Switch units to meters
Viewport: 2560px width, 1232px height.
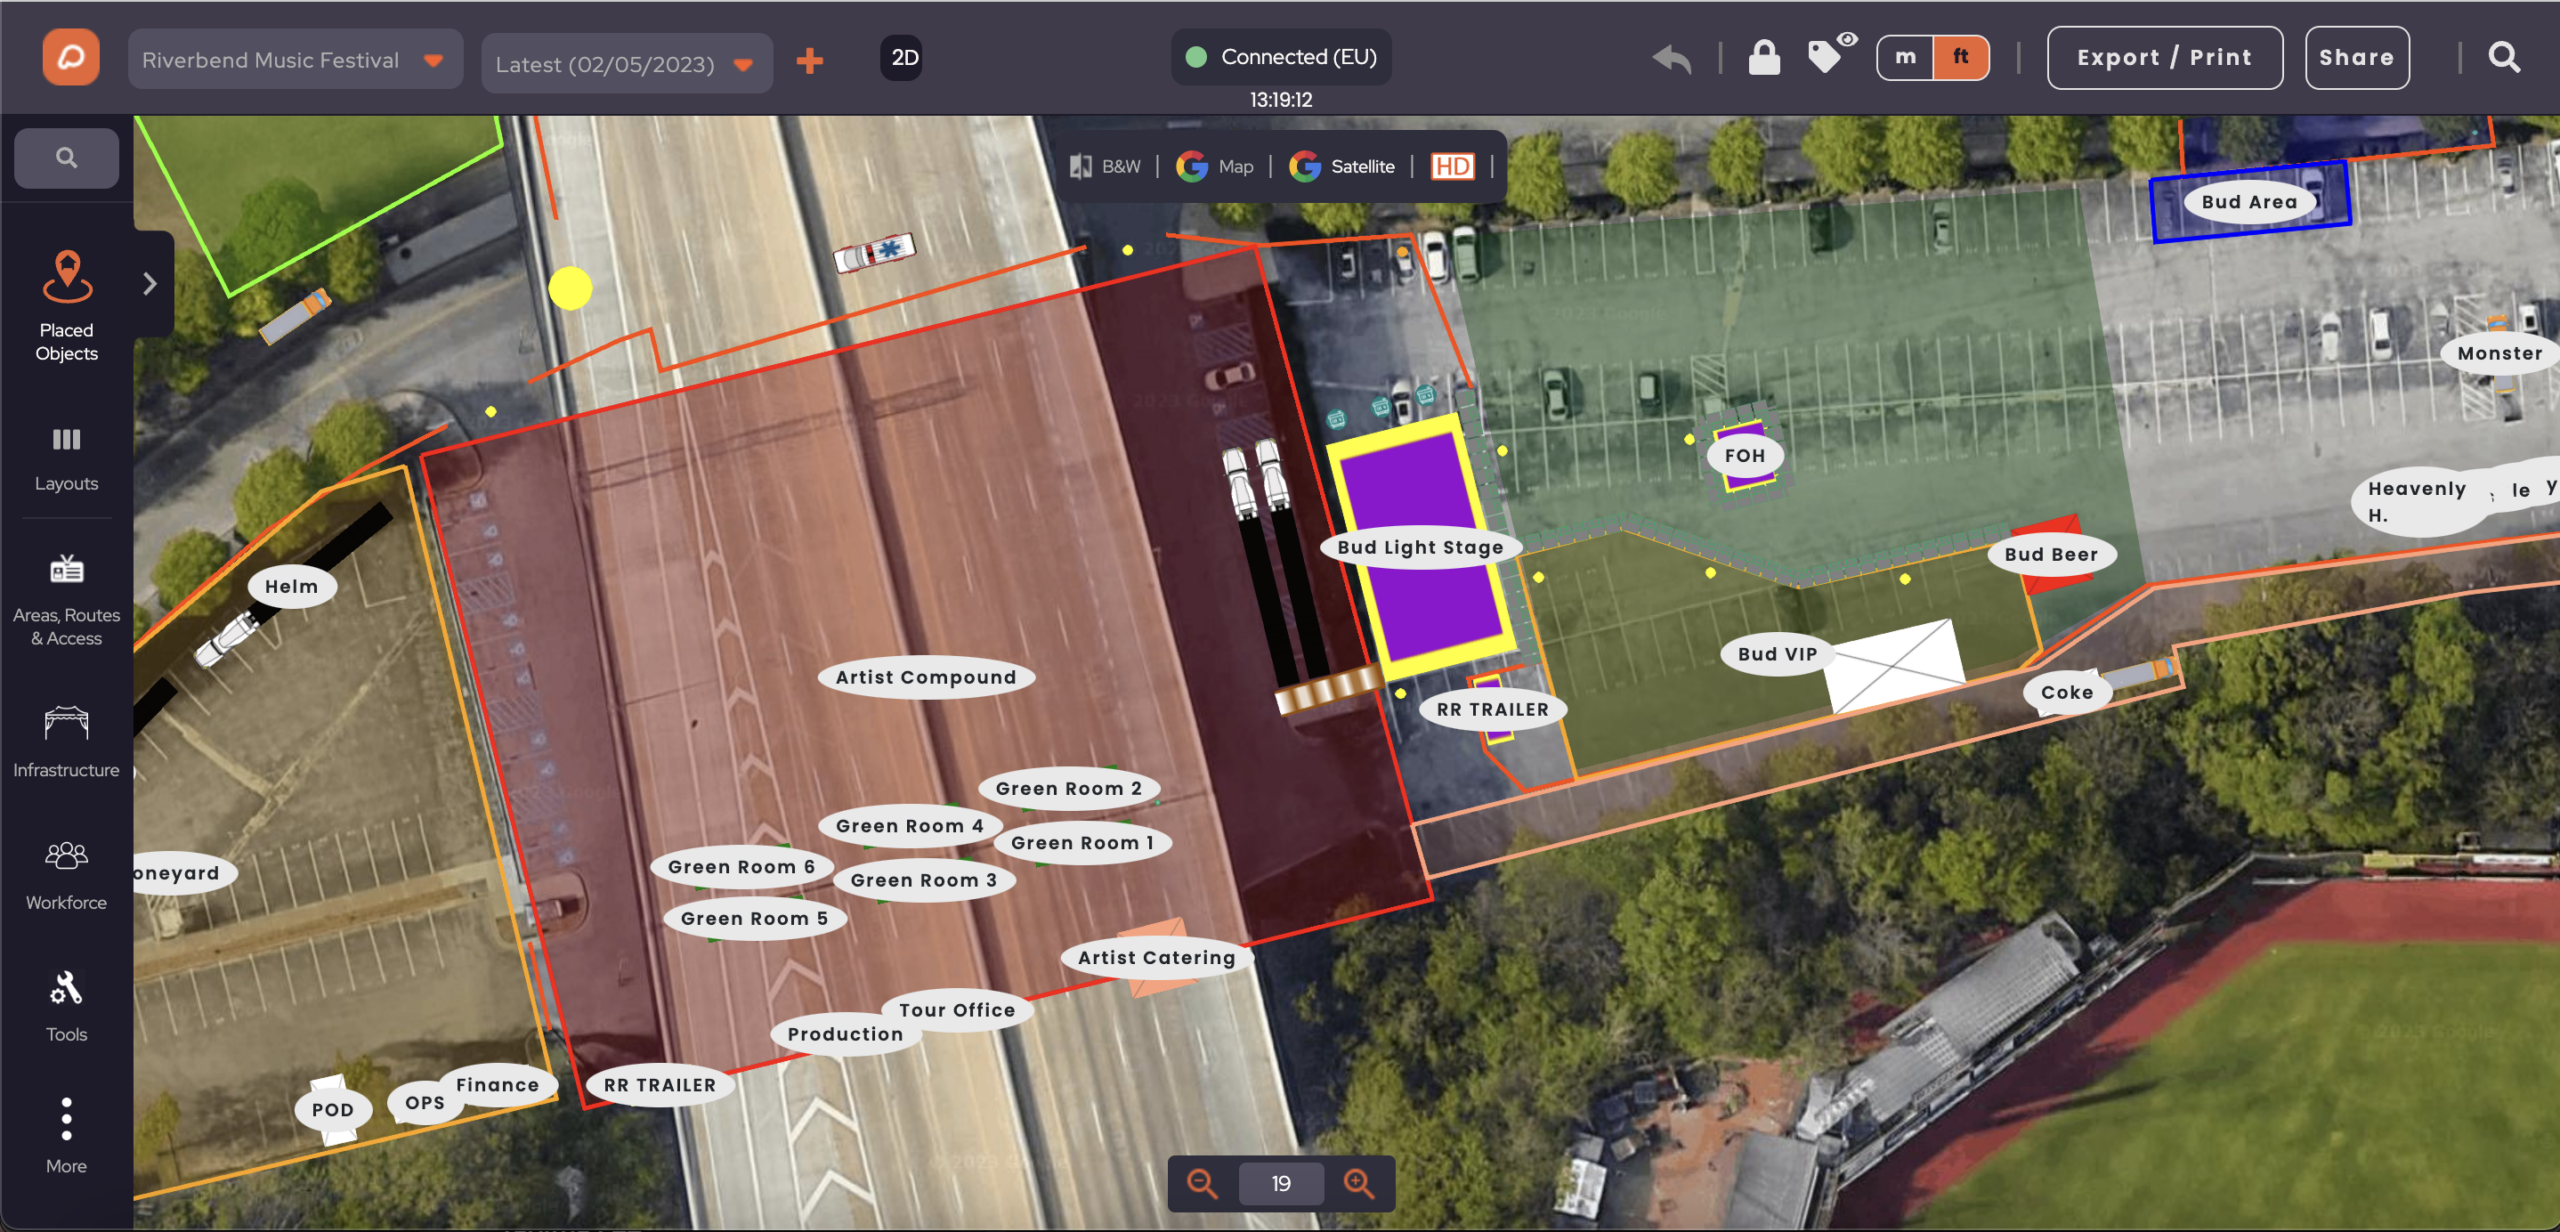pyautogui.click(x=1906, y=57)
